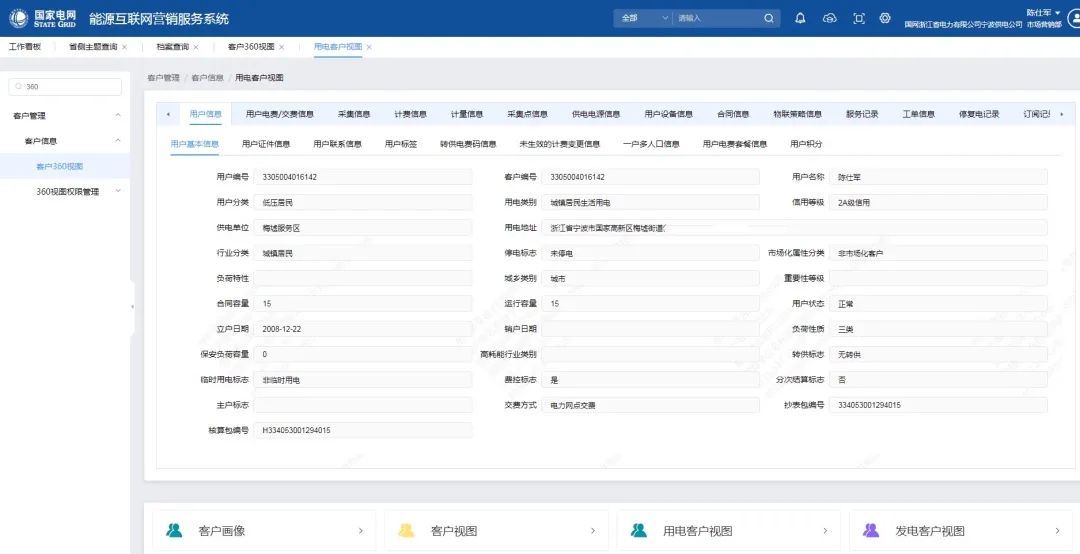Open the 全部 search scope dropdown

point(643,19)
